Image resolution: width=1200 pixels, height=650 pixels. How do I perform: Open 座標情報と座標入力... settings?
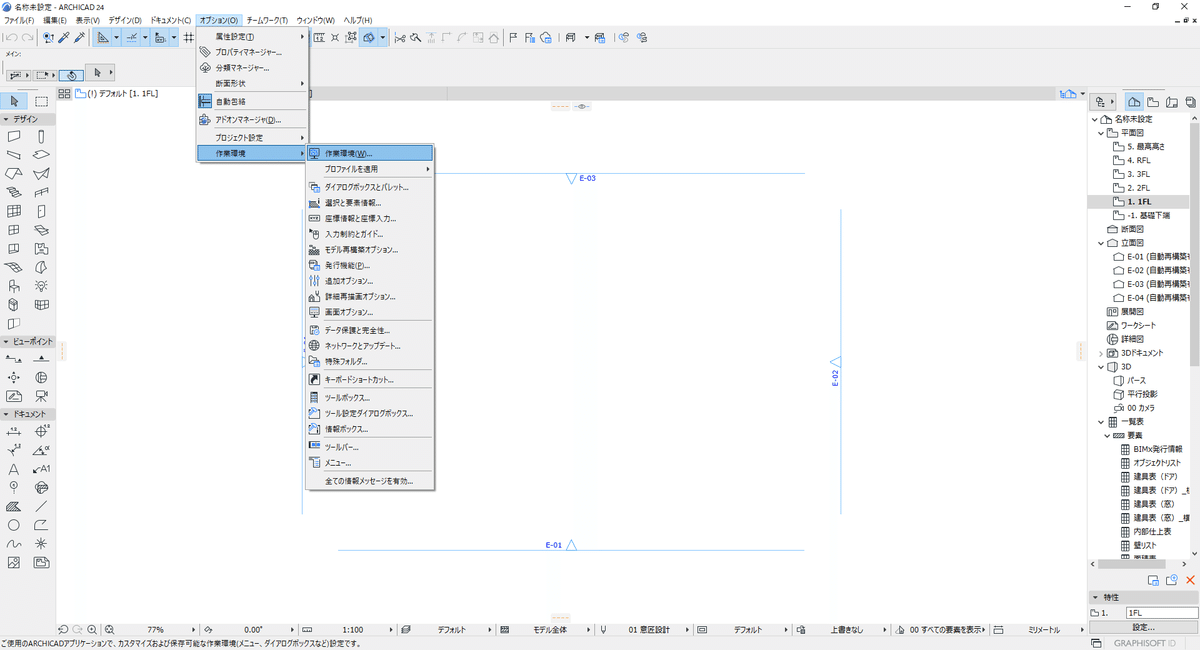pyautogui.click(x=370, y=218)
